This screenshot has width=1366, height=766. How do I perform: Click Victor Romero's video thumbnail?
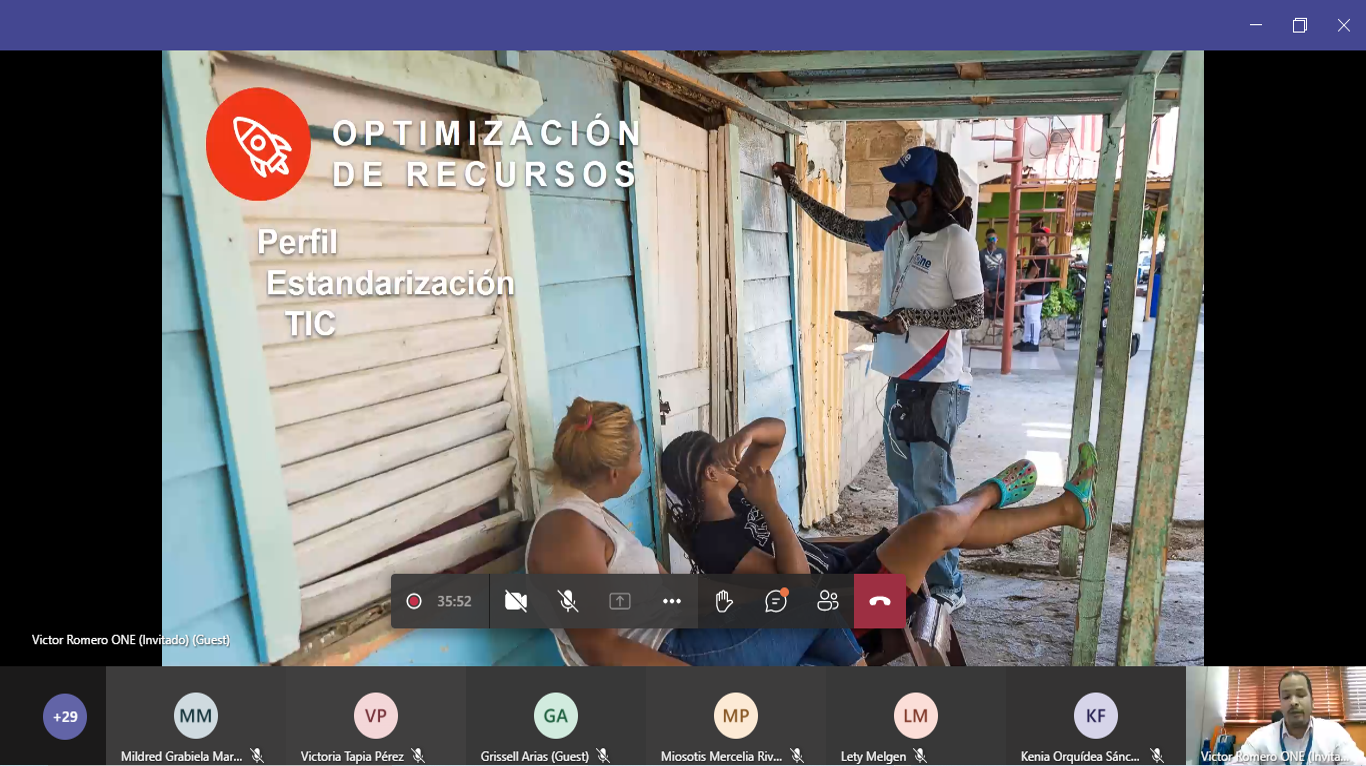[x=1275, y=714]
